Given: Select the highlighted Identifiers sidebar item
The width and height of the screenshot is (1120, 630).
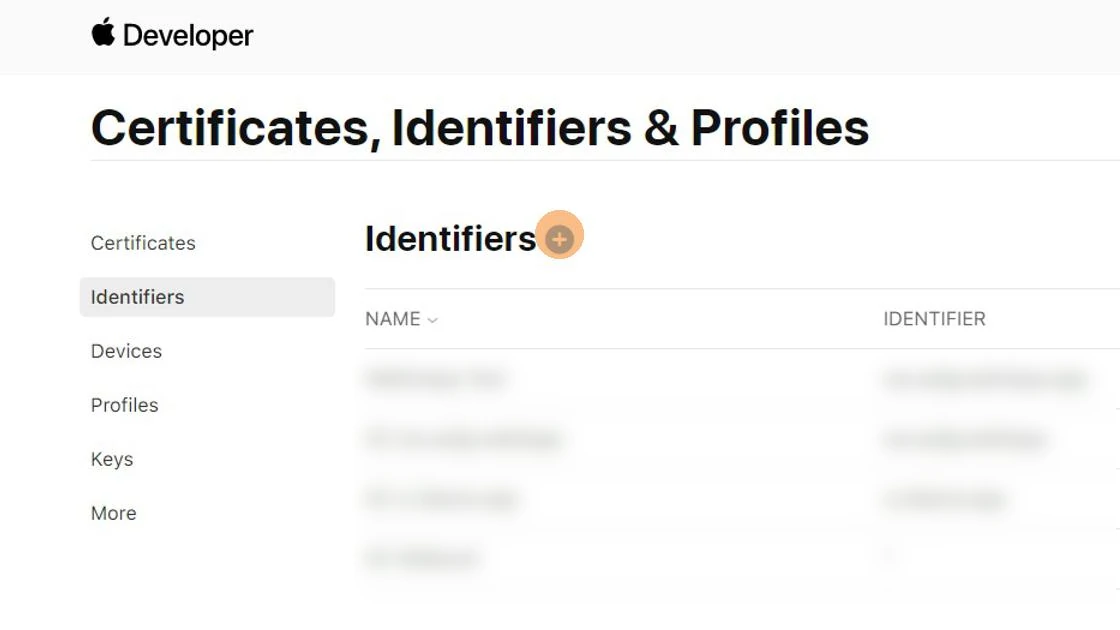Looking at the screenshot, I should 137,297.
